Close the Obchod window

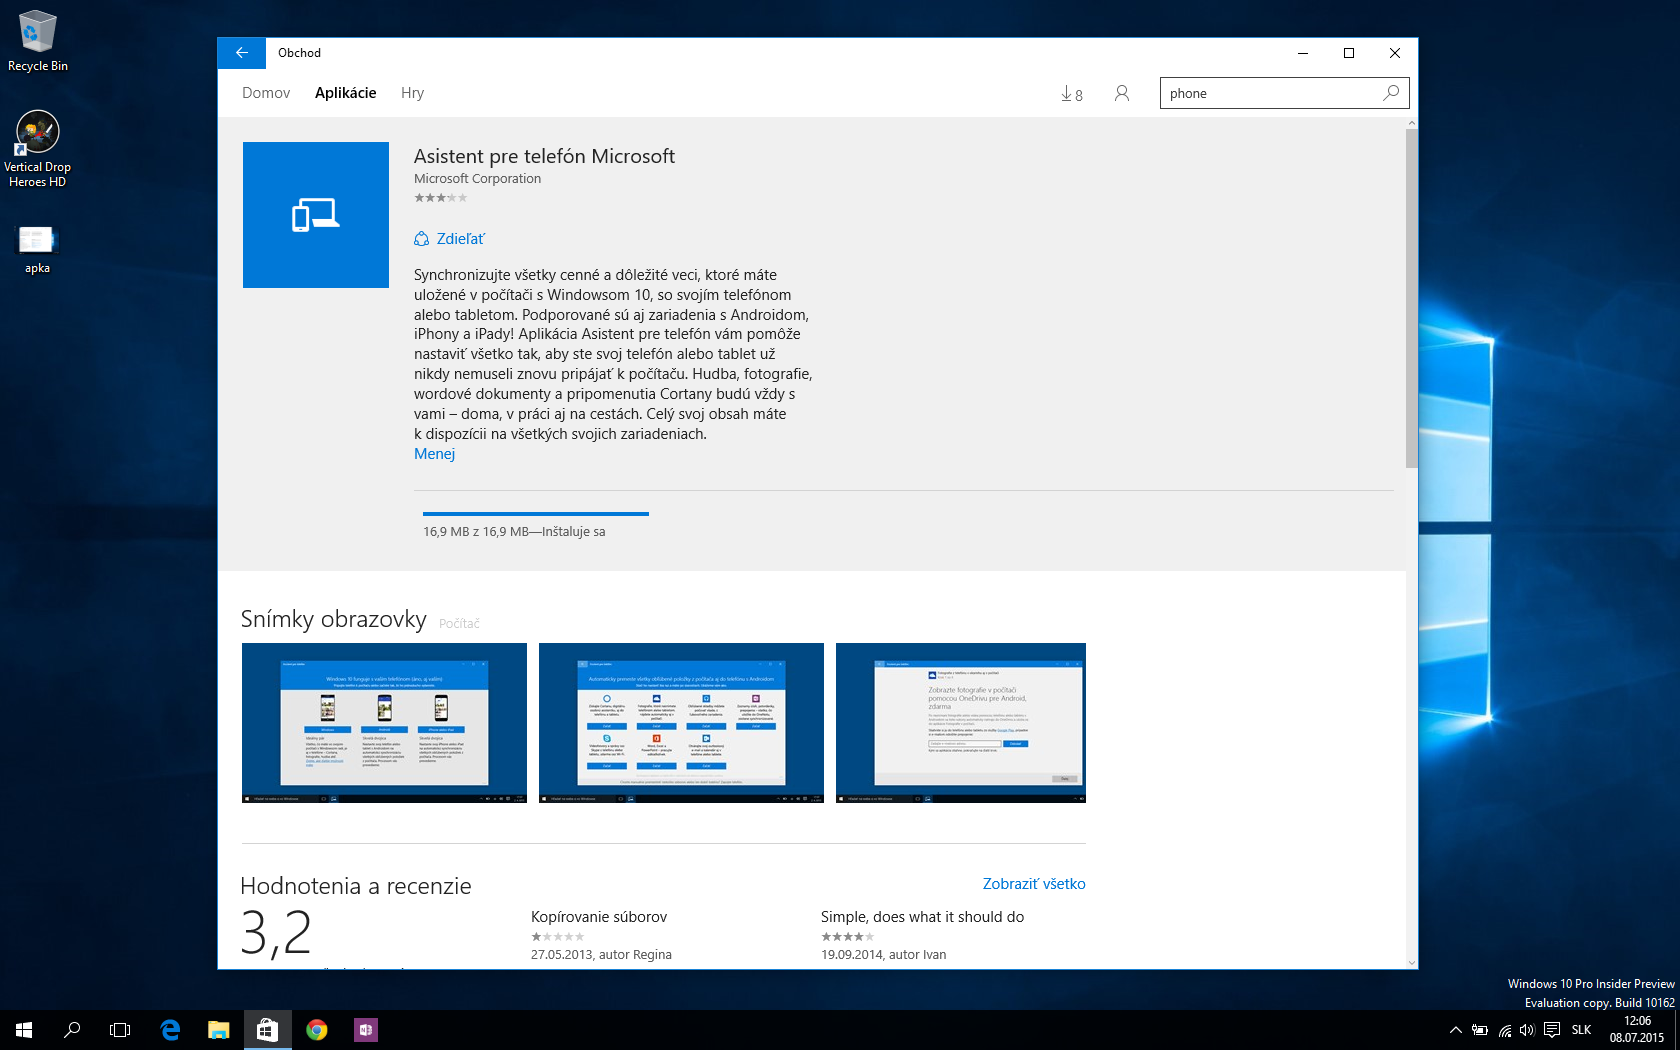[x=1395, y=53]
